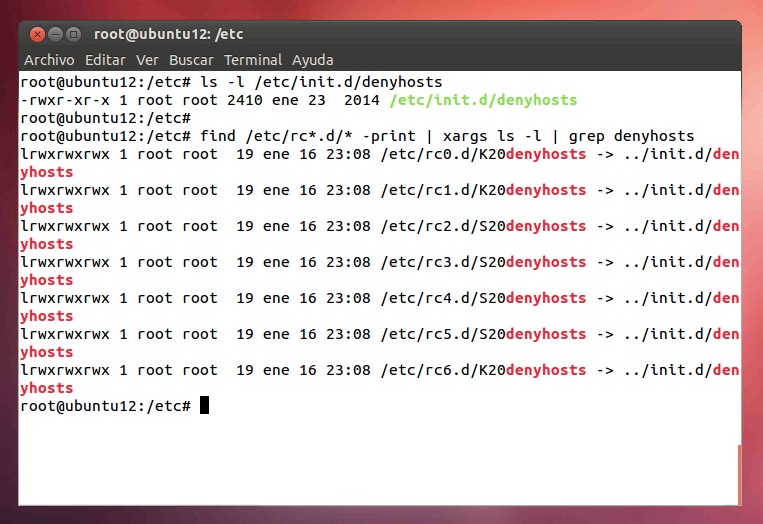Click the /etc/rc3.d/S20denyhosts entry
The height and width of the screenshot is (524, 763).
tap(483, 262)
